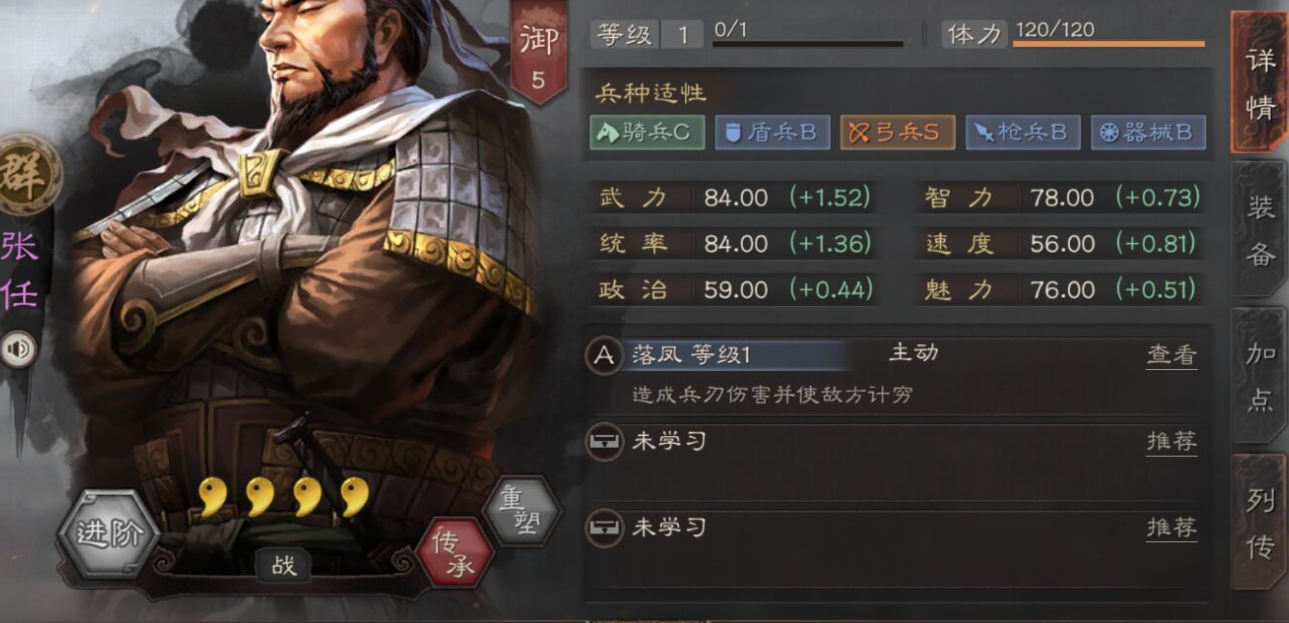Select the 盾兵B troop aptitude badge

point(772,133)
